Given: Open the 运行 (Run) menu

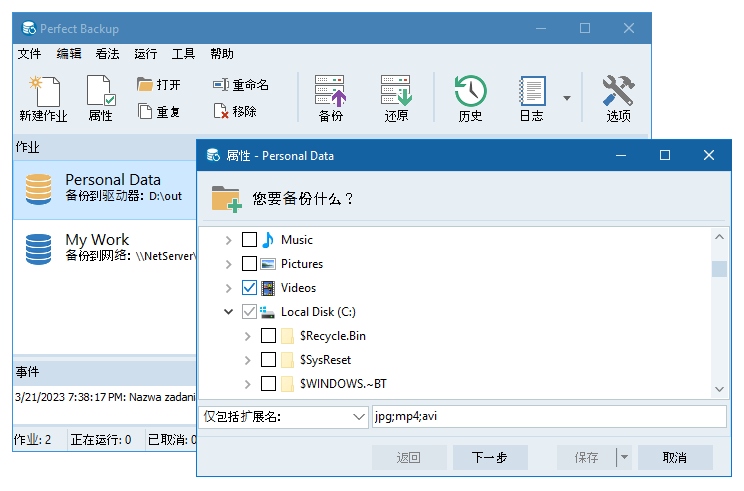Looking at the screenshot, I should (x=146, y=54).
